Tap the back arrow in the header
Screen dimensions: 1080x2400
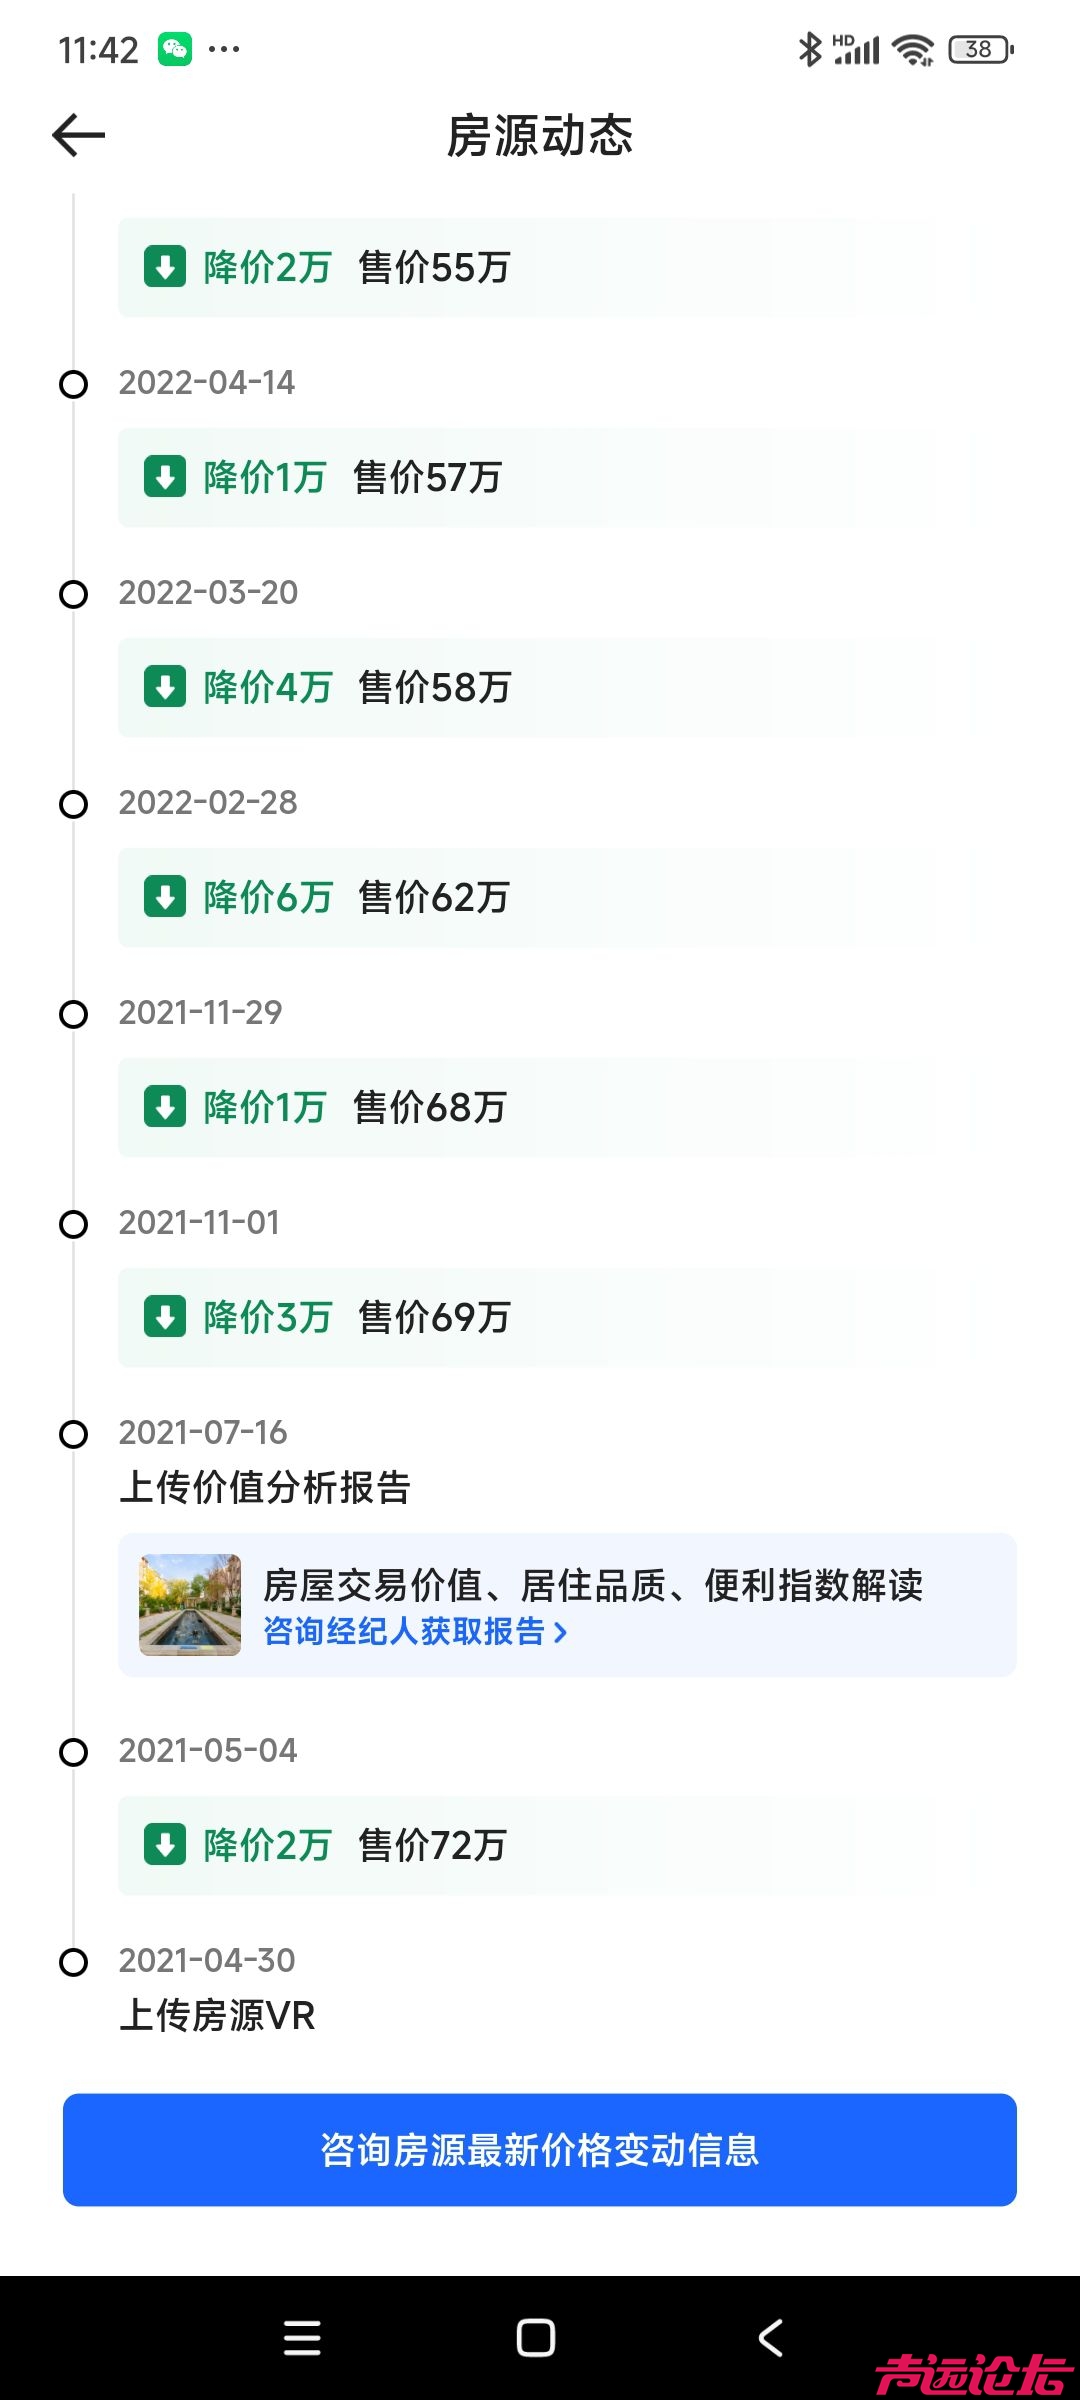tap(79, 136)
